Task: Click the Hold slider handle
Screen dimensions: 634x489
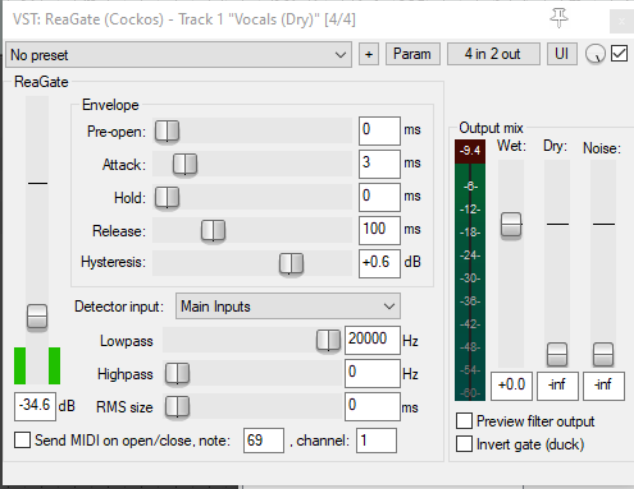Action: point(167,197)
